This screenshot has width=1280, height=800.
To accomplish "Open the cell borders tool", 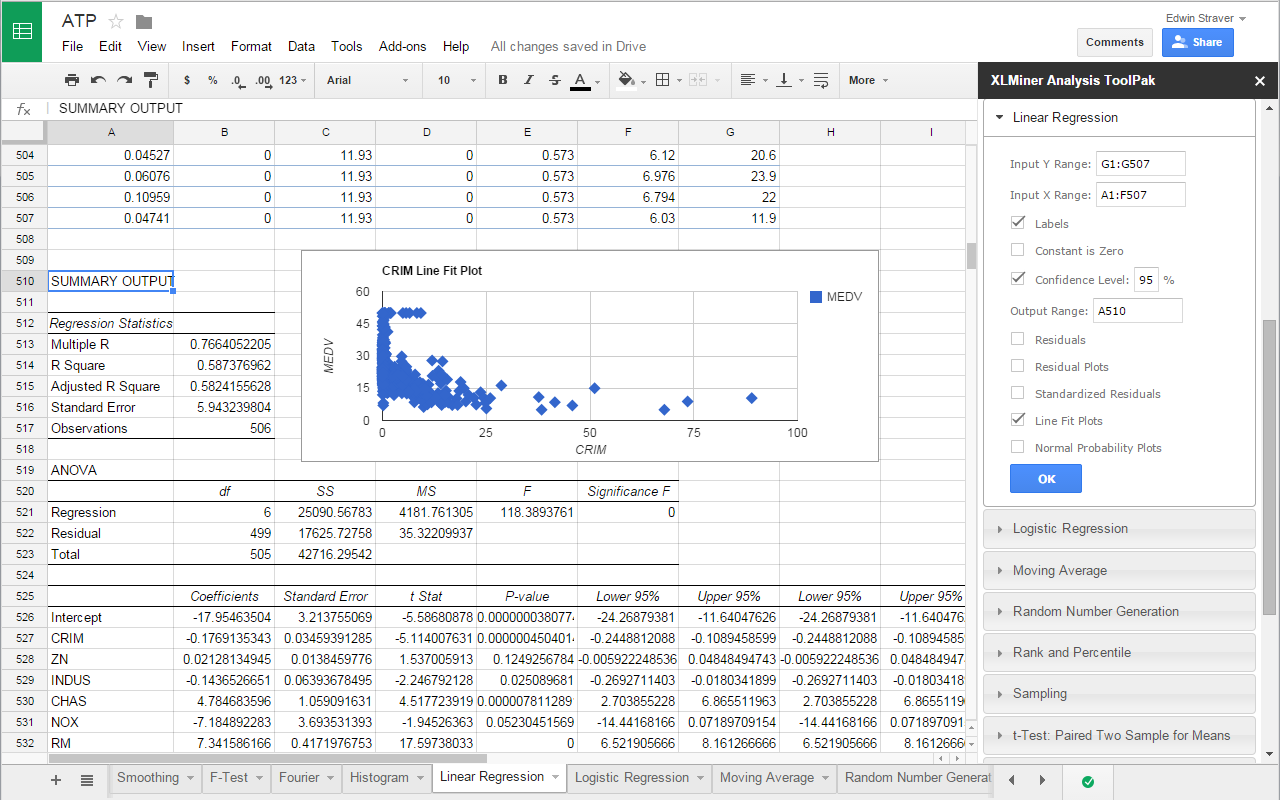I will tap(662, 80).
